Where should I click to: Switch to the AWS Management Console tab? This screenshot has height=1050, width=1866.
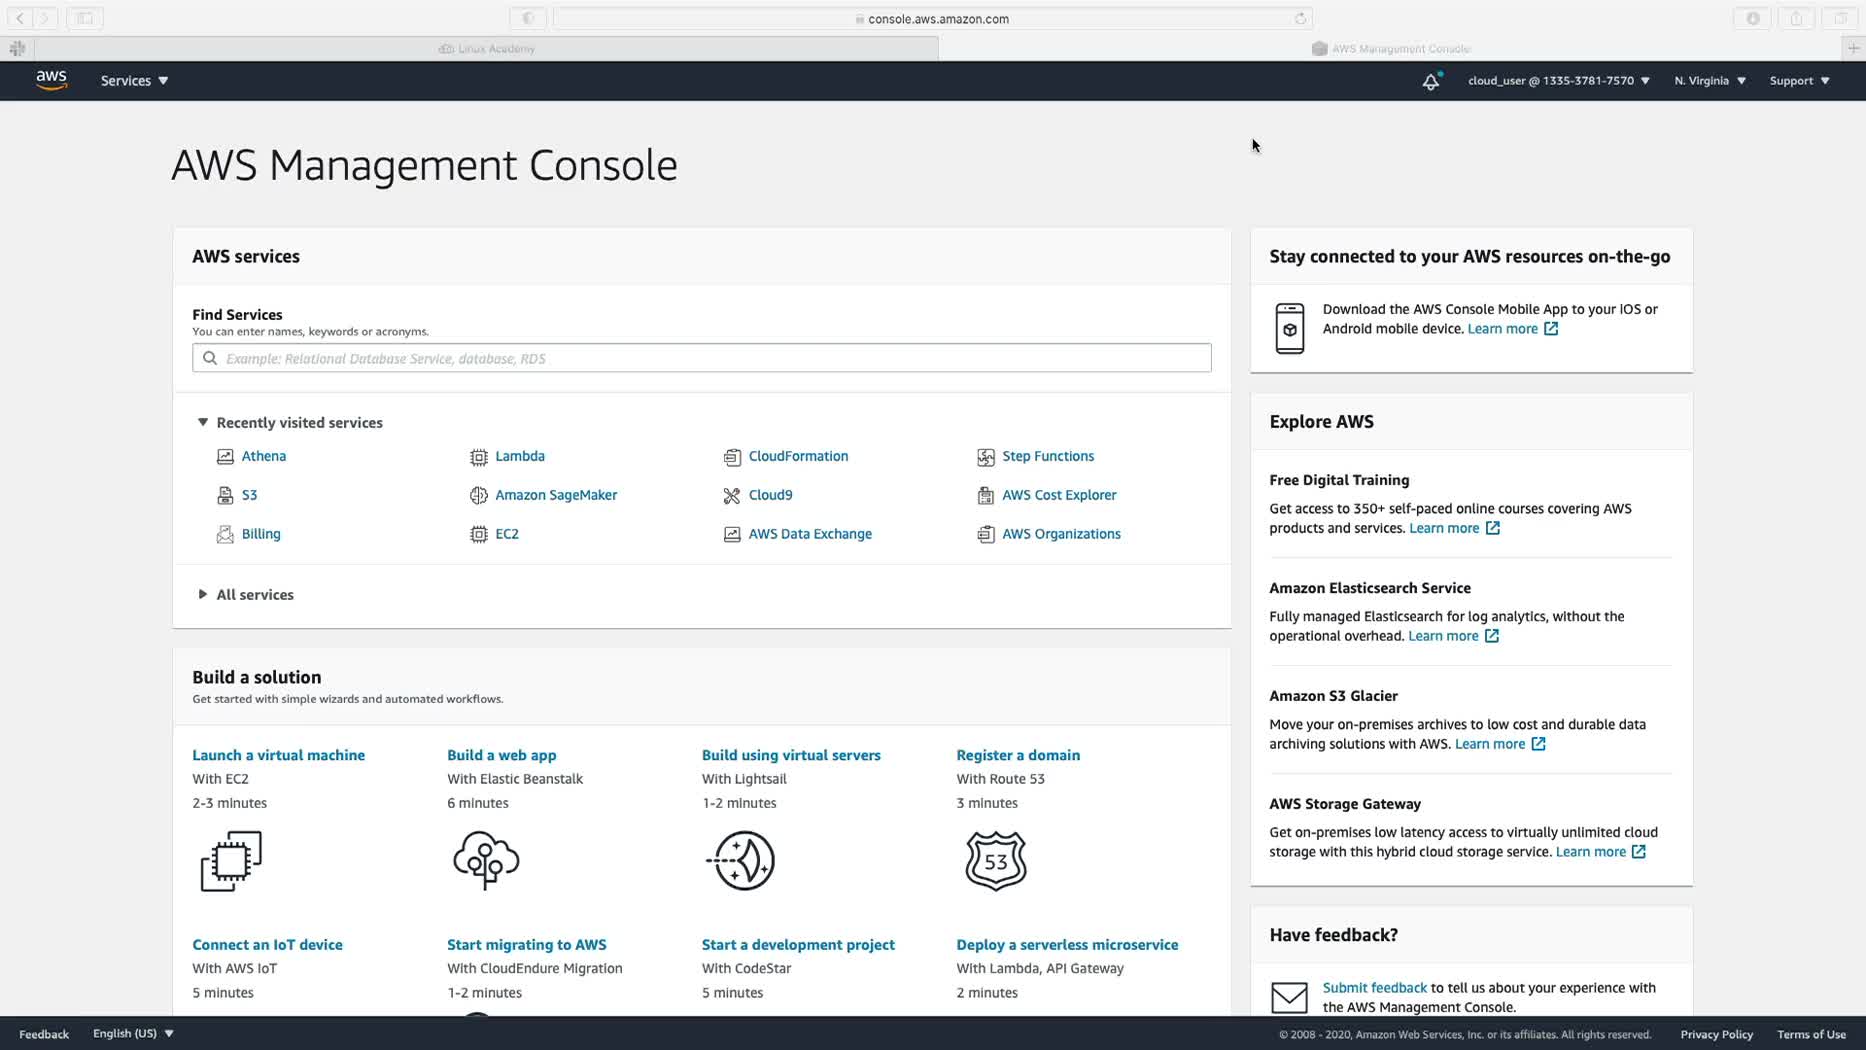coord(1391,48)
